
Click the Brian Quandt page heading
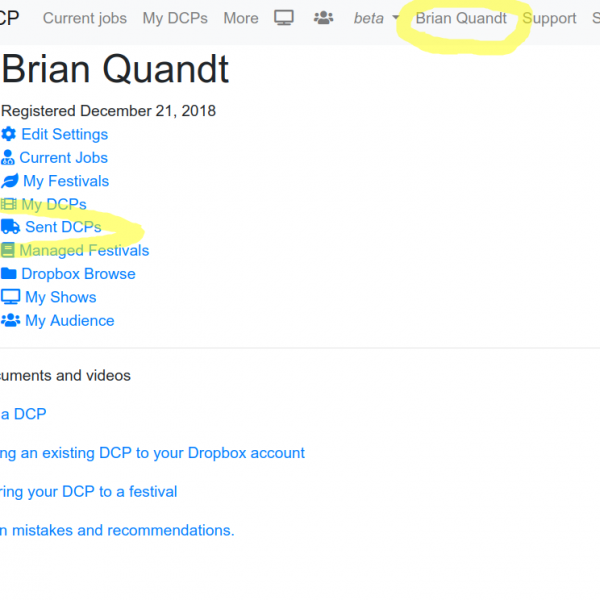(115, 69)
